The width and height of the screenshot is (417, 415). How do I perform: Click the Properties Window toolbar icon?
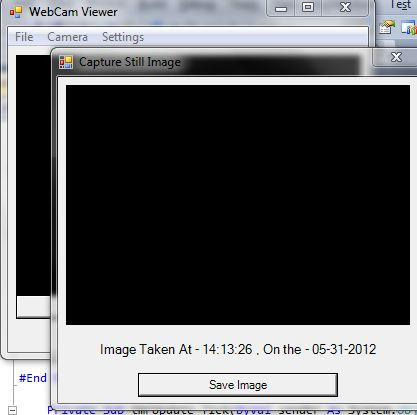386,27
